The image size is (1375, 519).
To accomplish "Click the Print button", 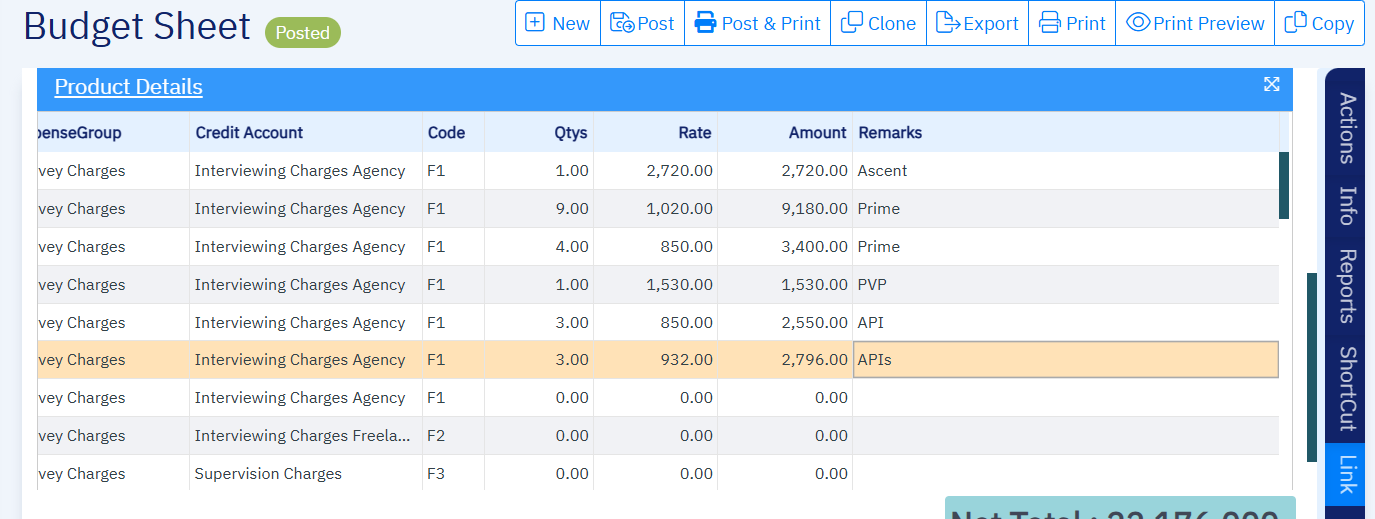I will [x=1072, y=23].
